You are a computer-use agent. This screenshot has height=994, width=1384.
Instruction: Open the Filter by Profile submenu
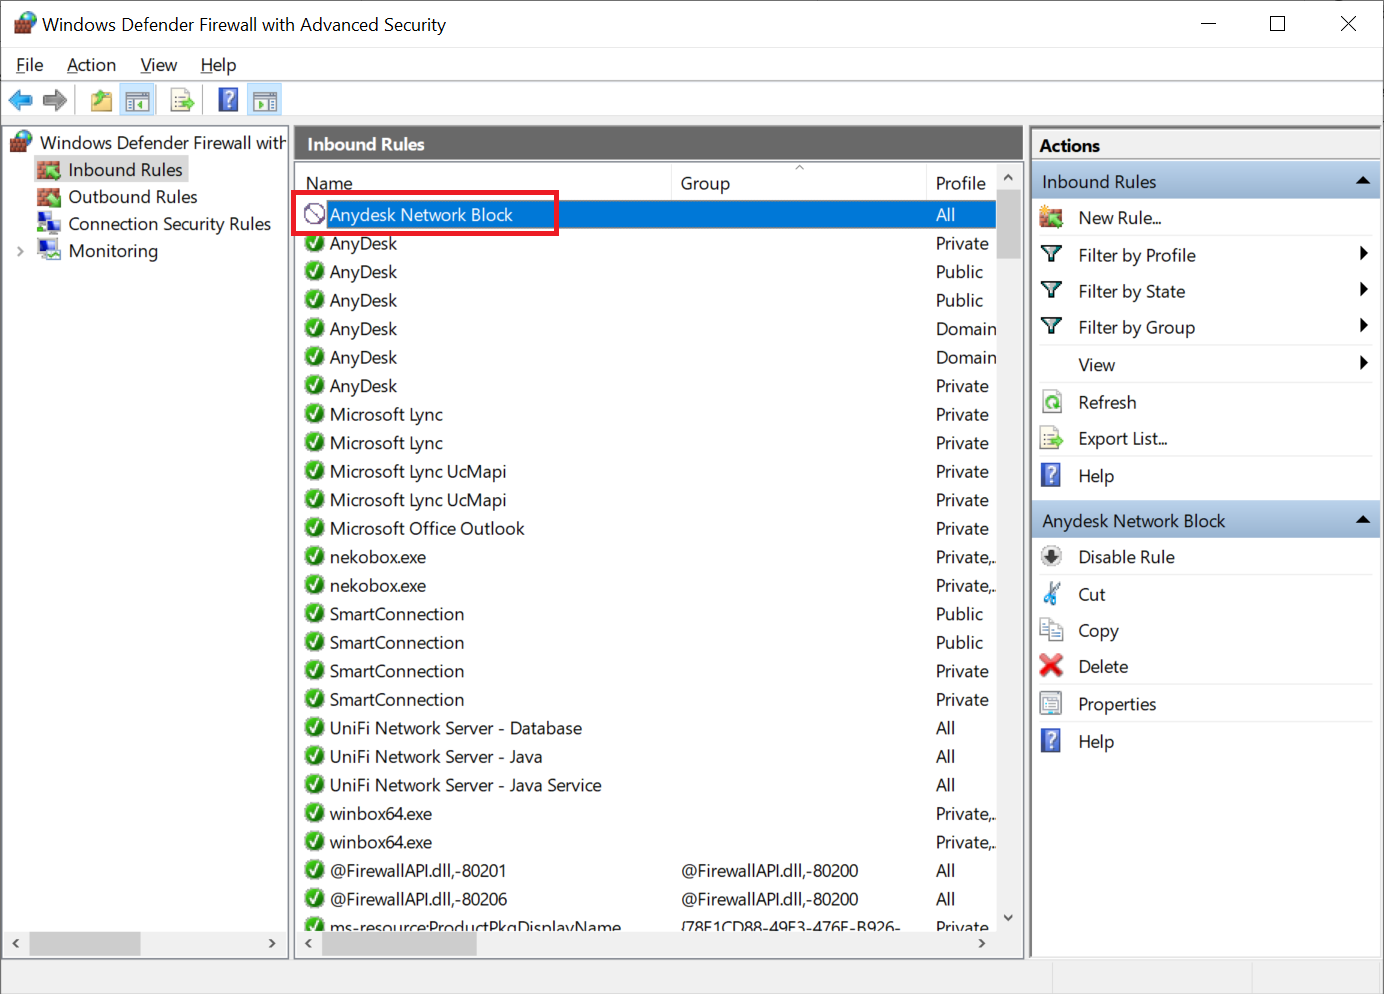(1136, 255)
